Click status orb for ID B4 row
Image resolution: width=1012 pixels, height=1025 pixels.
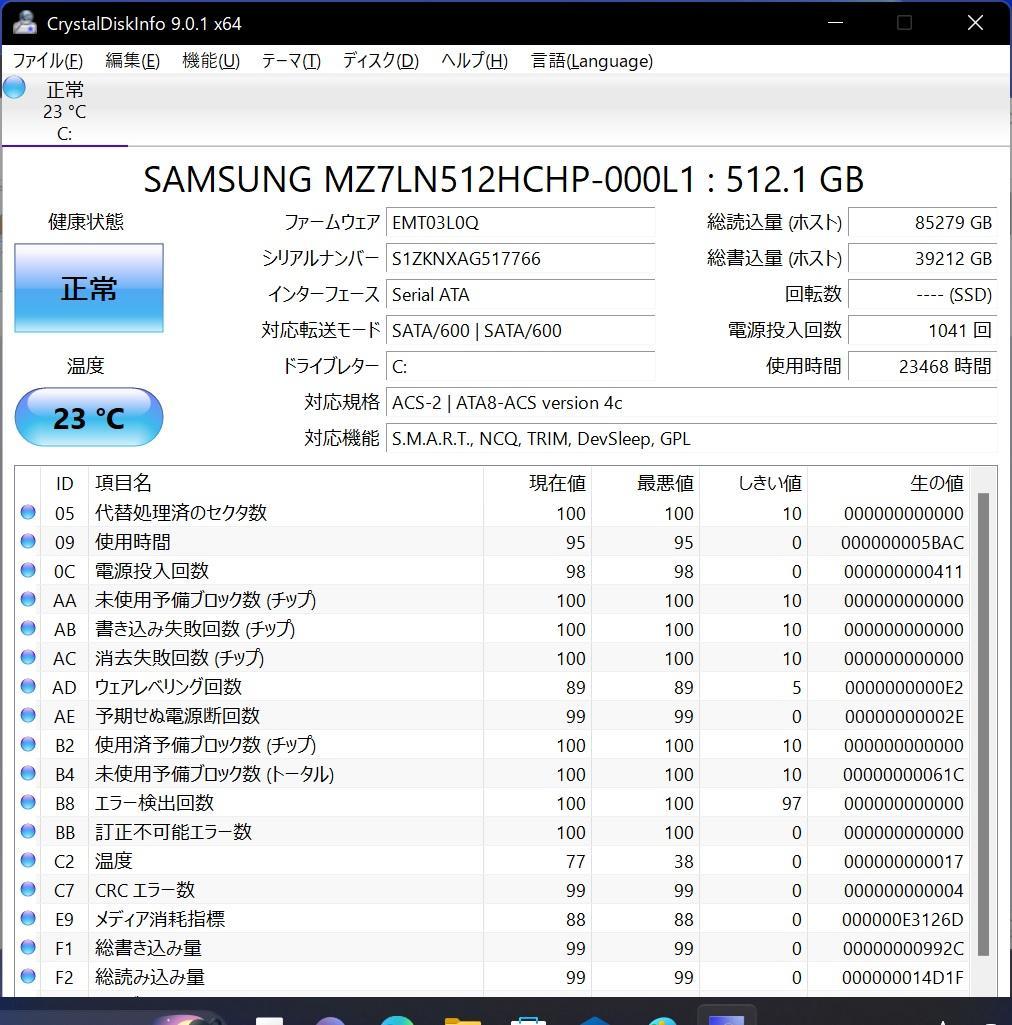tap(27, 773)
